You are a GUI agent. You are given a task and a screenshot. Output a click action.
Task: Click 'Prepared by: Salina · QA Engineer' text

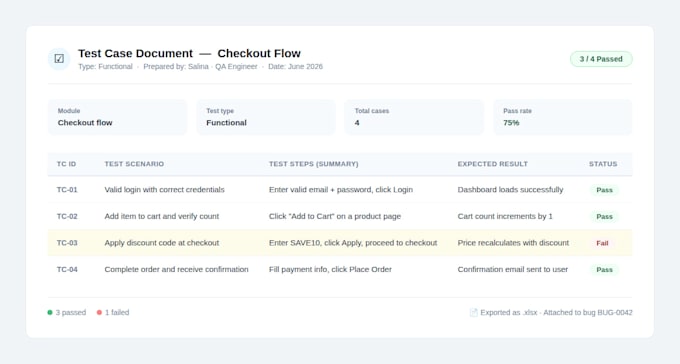[200, 66]
